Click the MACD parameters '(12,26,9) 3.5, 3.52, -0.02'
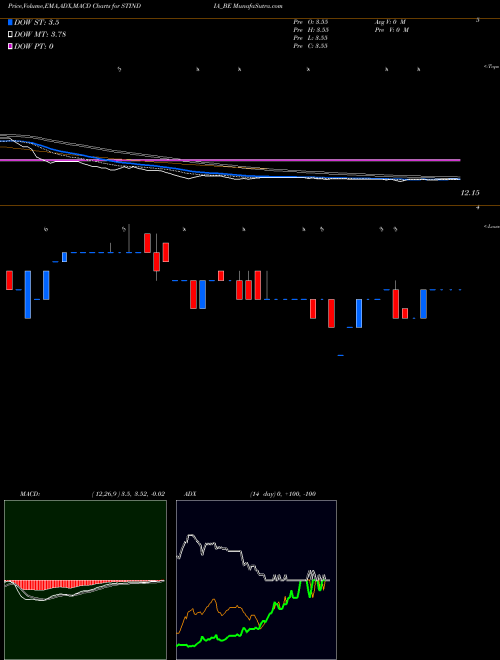This screenshot has height=660, width=500. (x=128, y=494)
